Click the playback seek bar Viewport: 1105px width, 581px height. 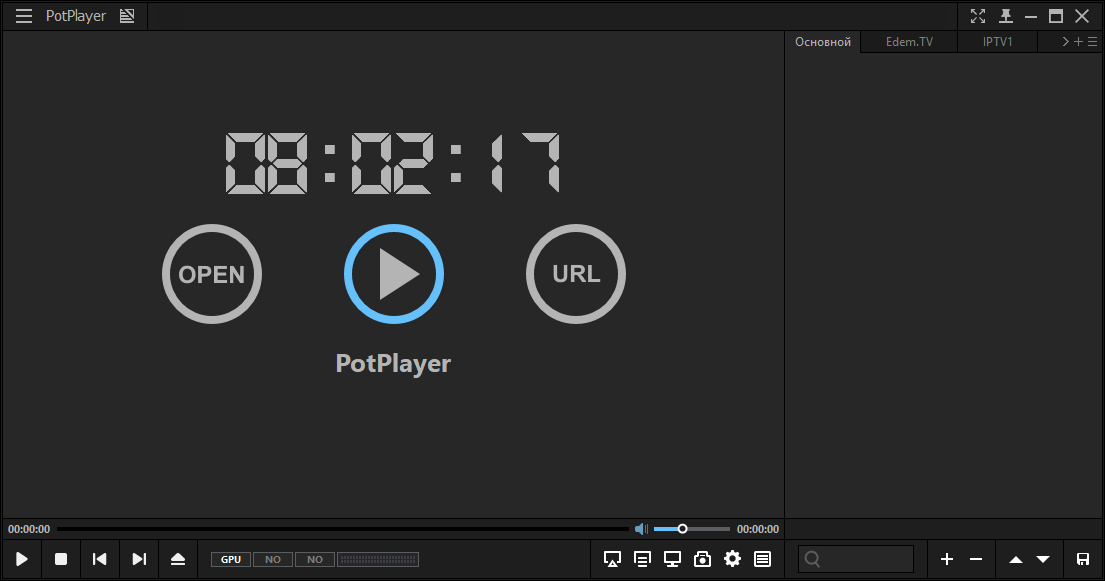[342, 529]
